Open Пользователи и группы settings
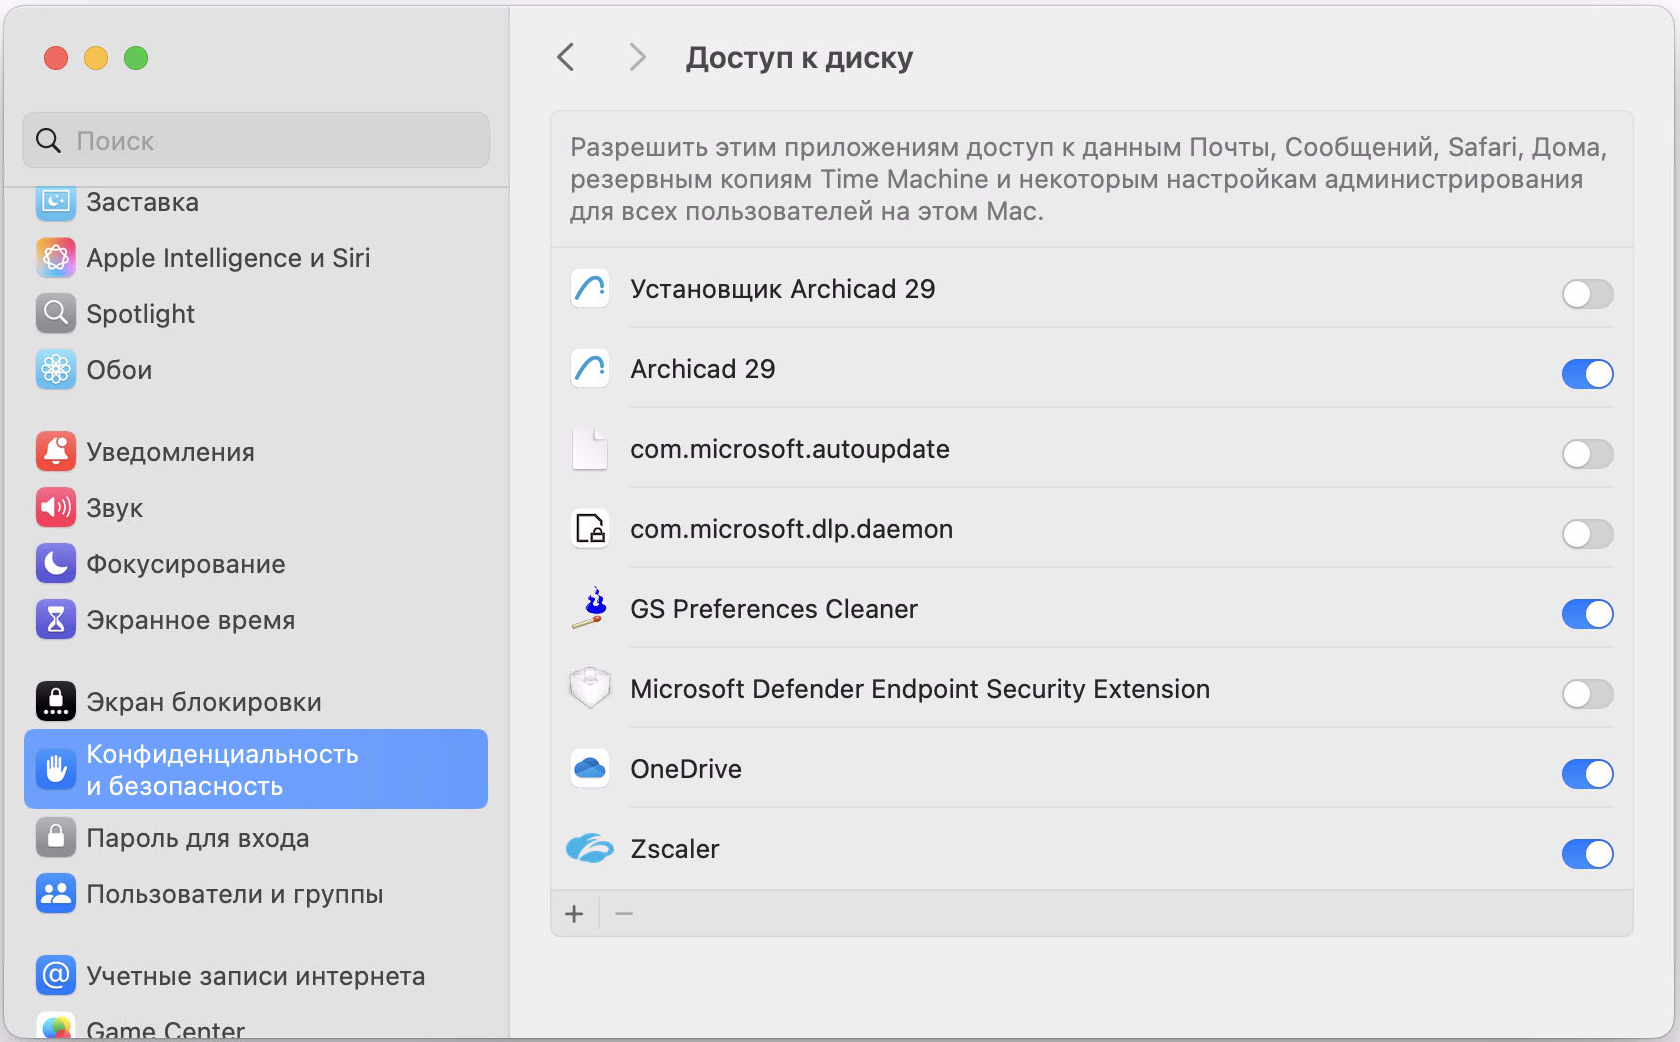The height and width of the screenshot is (1042, 1680). coord(235,894)
